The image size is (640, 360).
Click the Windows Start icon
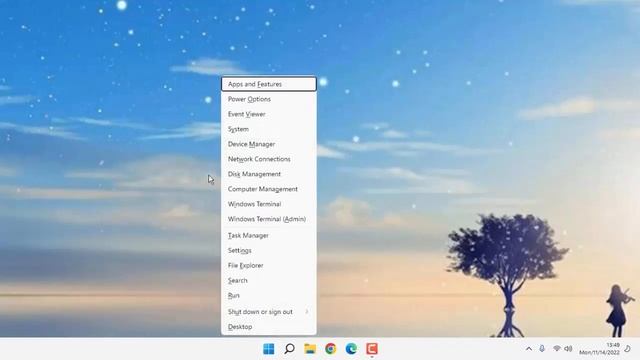pyautogui.click(x=269, y=349)
